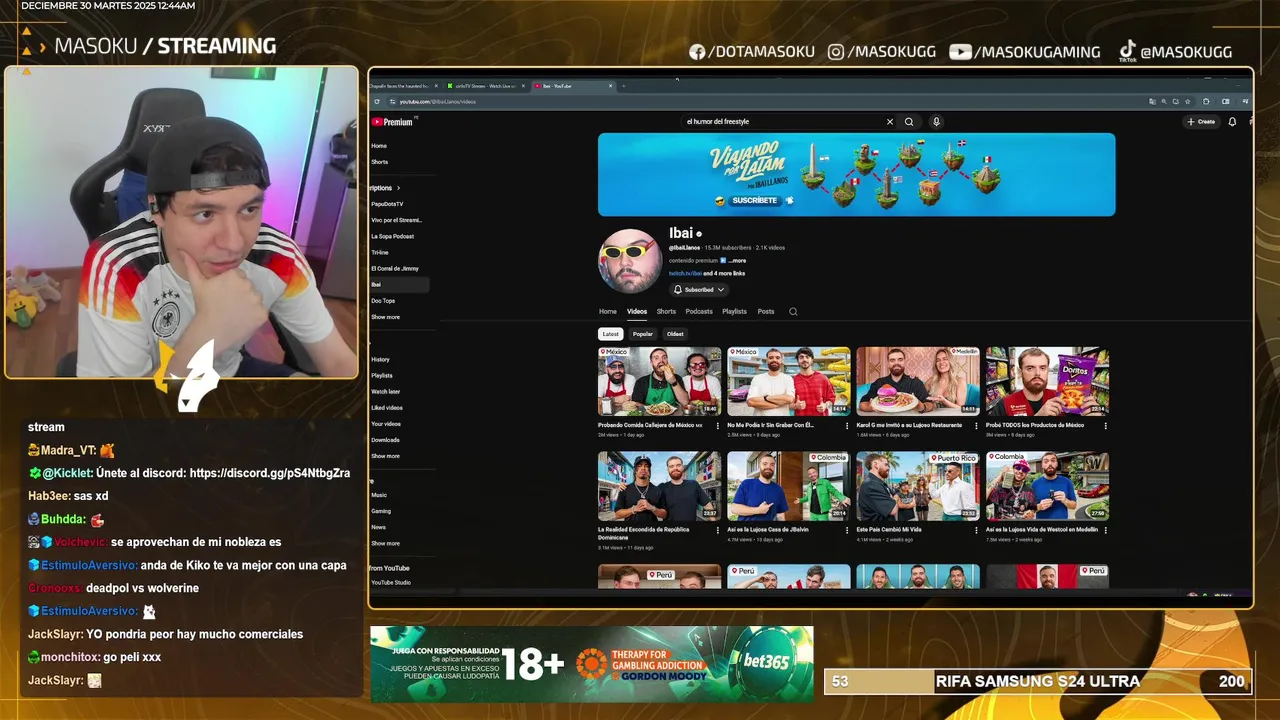Clear the YouTube search box text

pos(890,122)
